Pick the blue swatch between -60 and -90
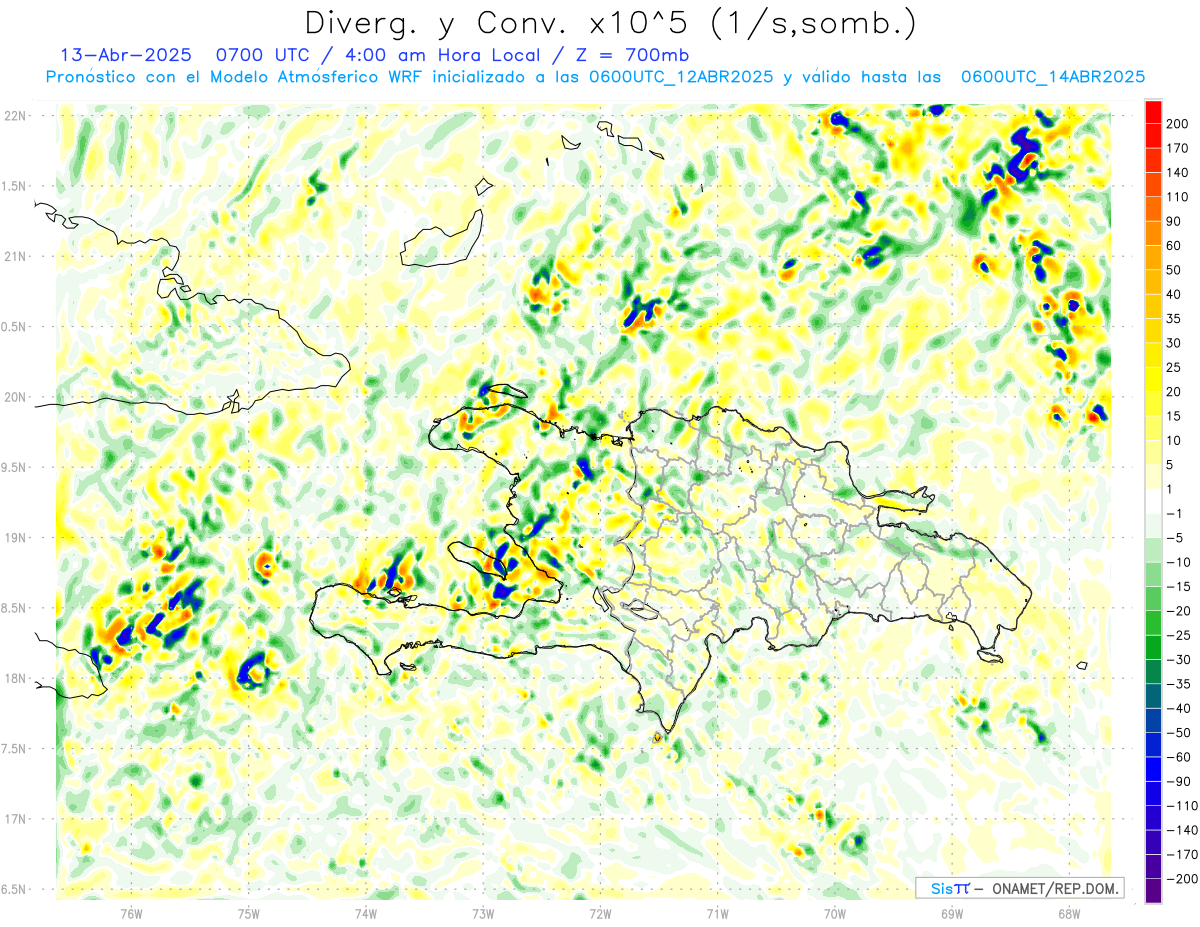This screenshot has height=927, width=1200. coord(1153,768)
